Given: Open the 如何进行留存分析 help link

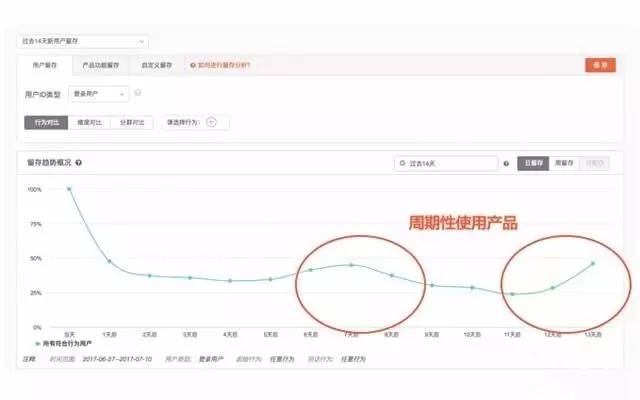Looking at the screenshot, I should pyautogui.click(x=220, y=65).
